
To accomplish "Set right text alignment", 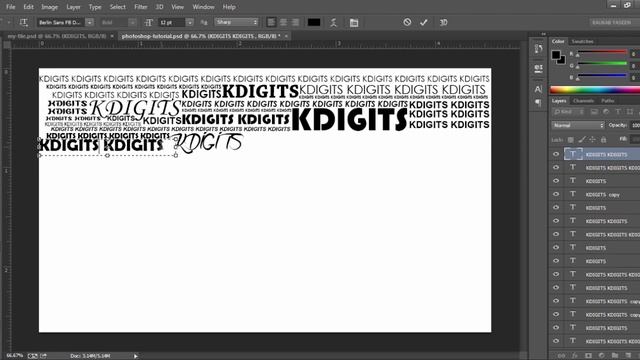I will pyautogui.click(x=296, y=22).
